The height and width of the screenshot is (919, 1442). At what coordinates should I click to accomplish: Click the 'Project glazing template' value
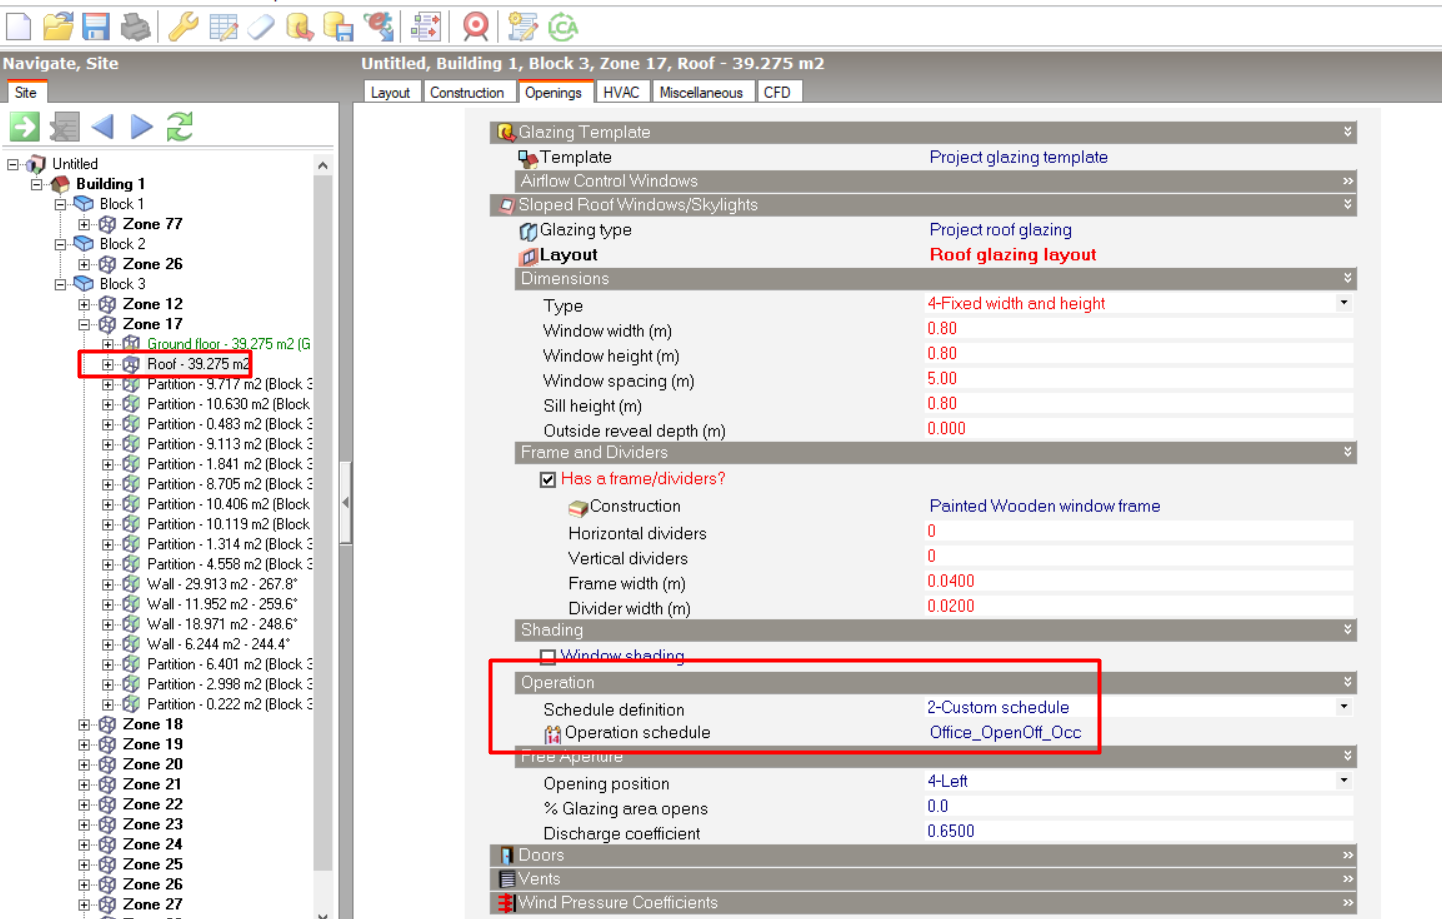(x=1018, y=157)
